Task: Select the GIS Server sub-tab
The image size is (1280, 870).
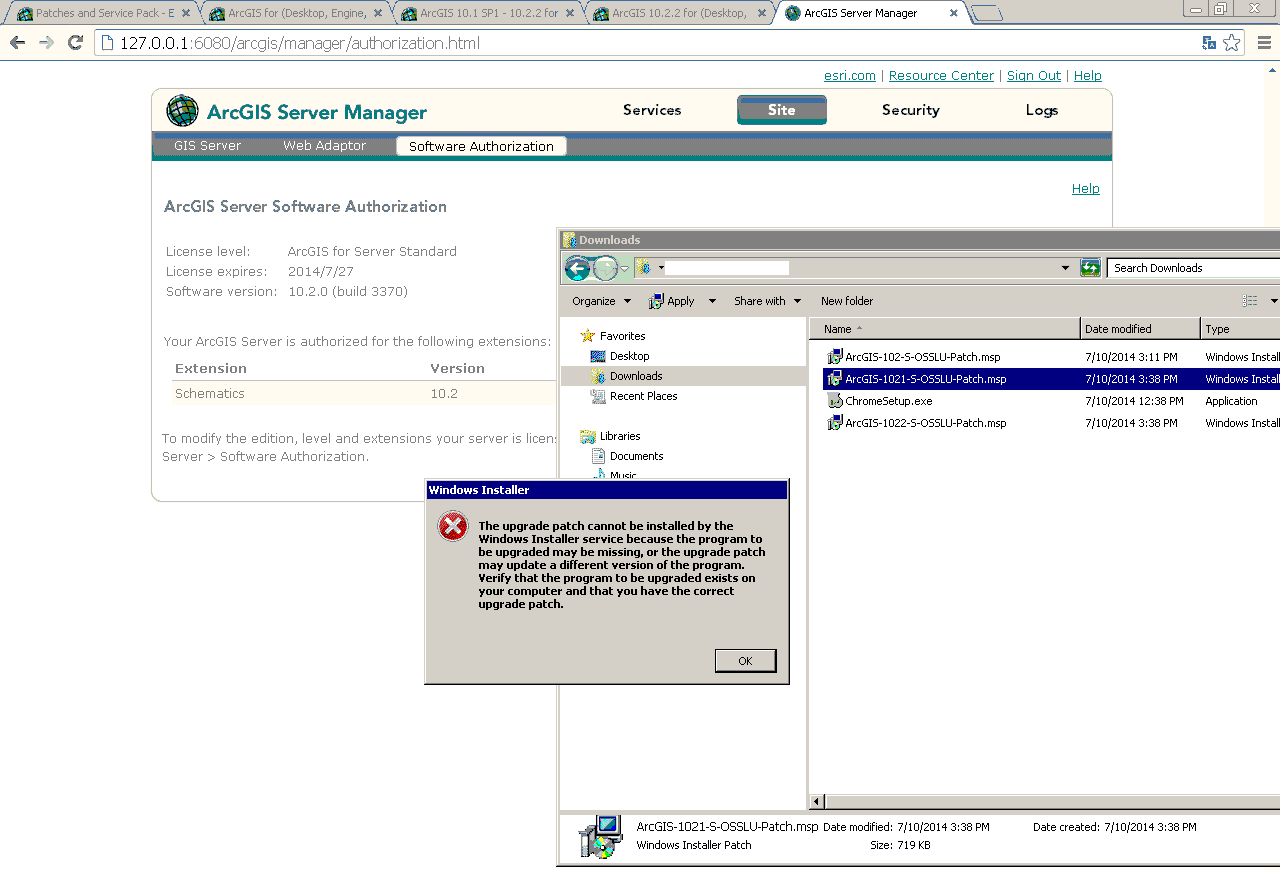Action: point(207,146)
